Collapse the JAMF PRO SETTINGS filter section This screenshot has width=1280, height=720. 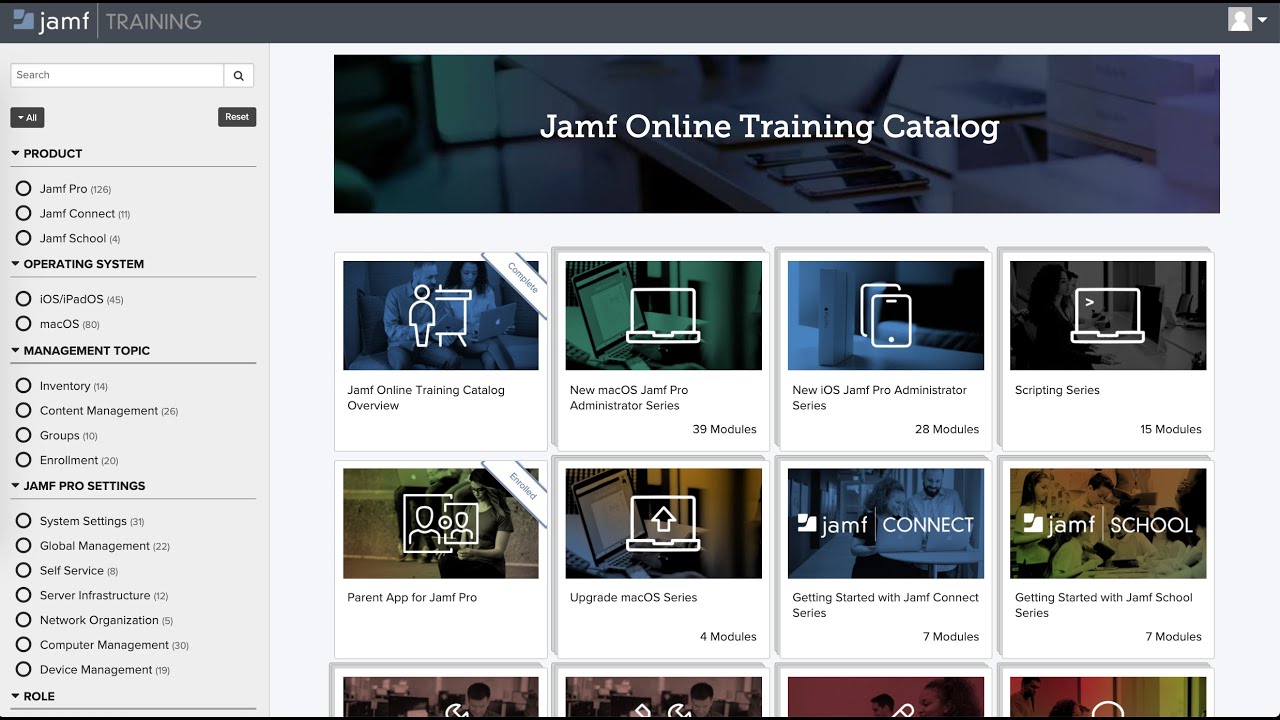tap(79, 486)
